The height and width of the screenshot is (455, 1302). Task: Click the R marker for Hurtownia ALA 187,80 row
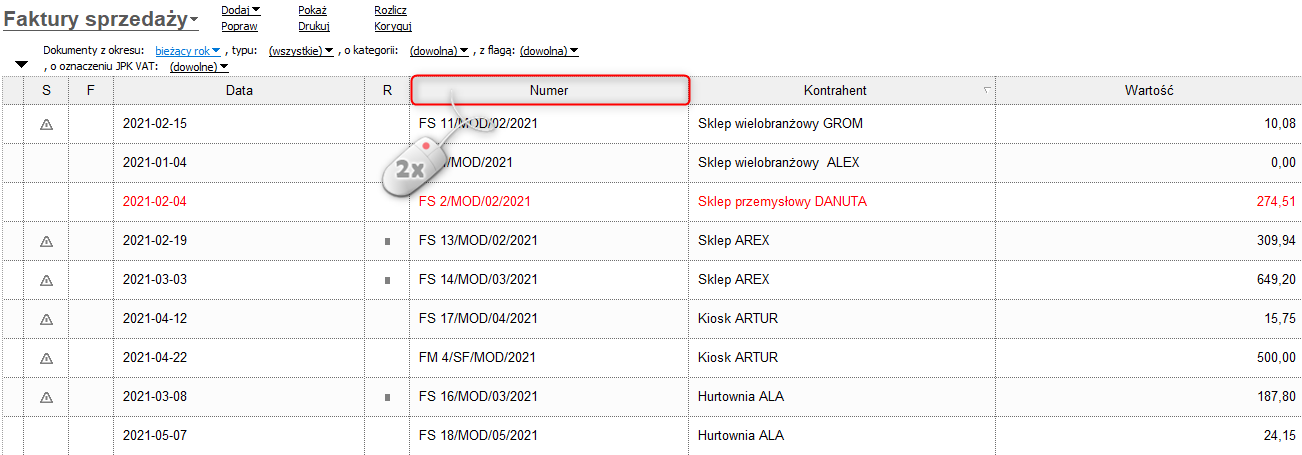387,397
